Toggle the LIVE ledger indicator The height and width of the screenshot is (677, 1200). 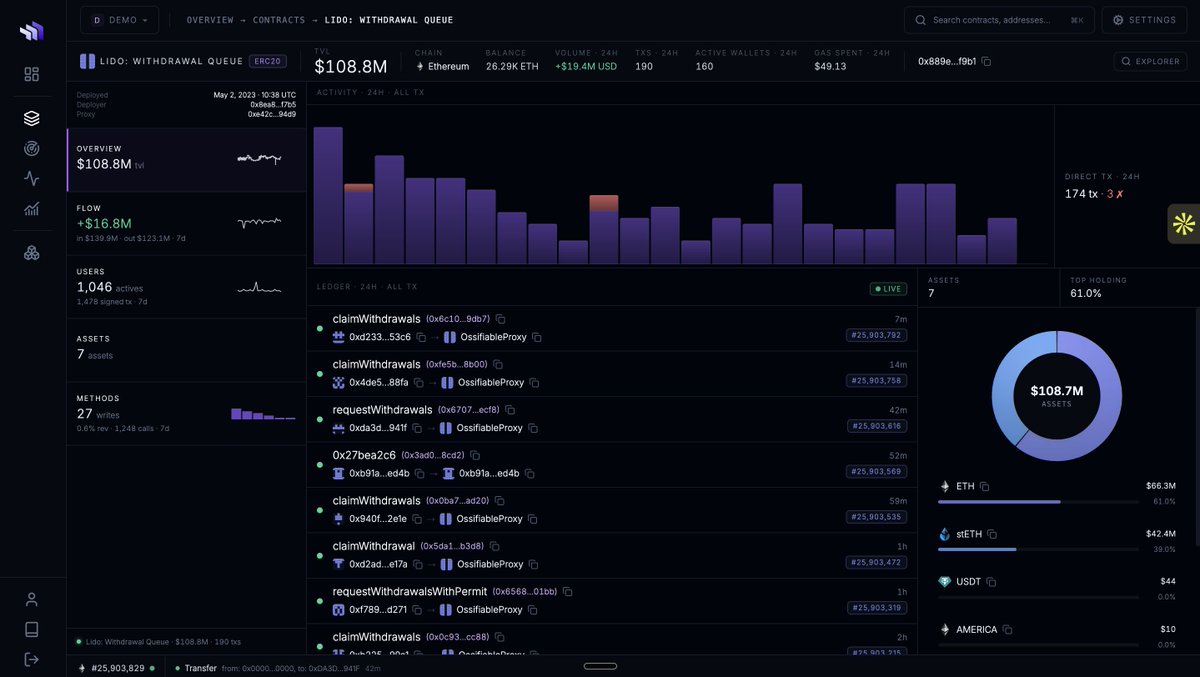click(888, 289)
